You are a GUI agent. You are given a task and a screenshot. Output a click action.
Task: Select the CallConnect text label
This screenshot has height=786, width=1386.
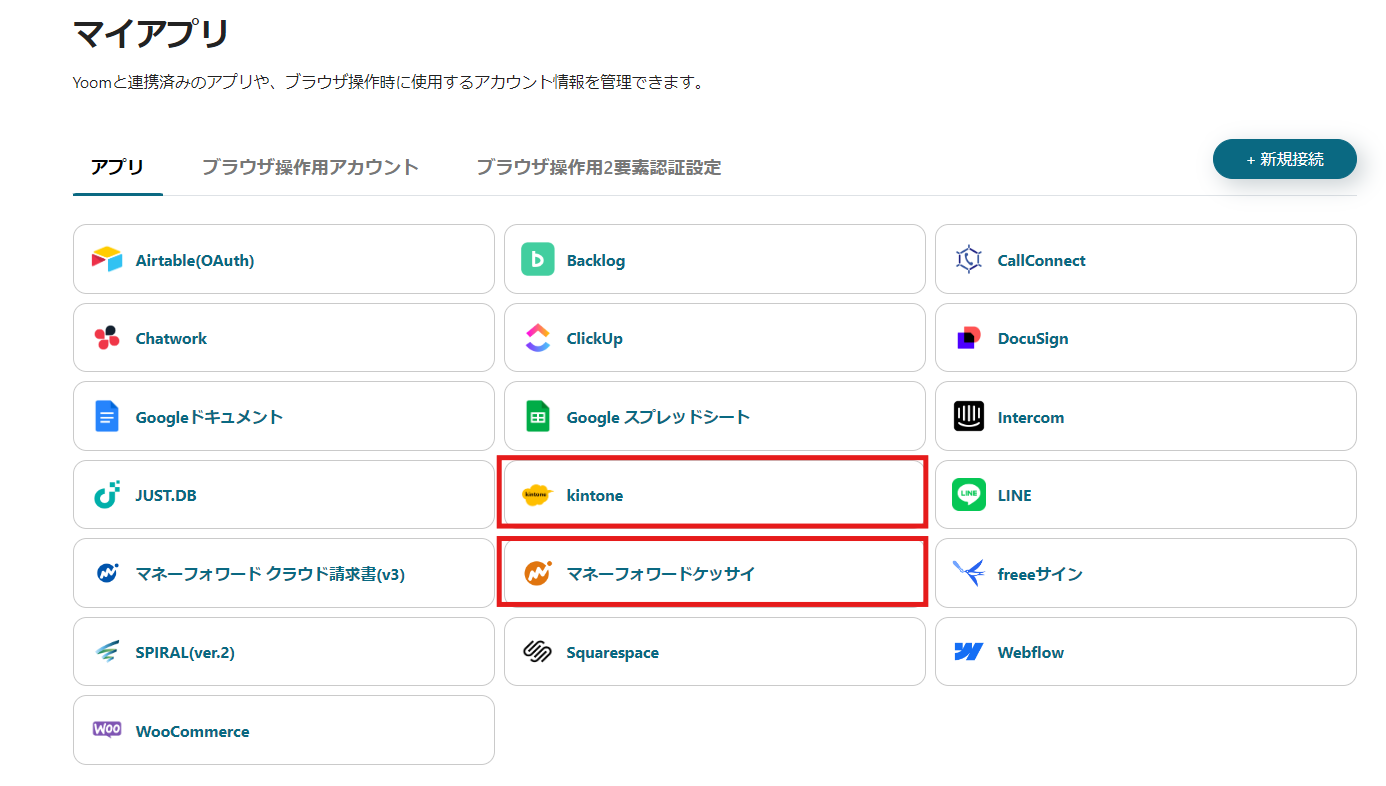pos(1041,261)
